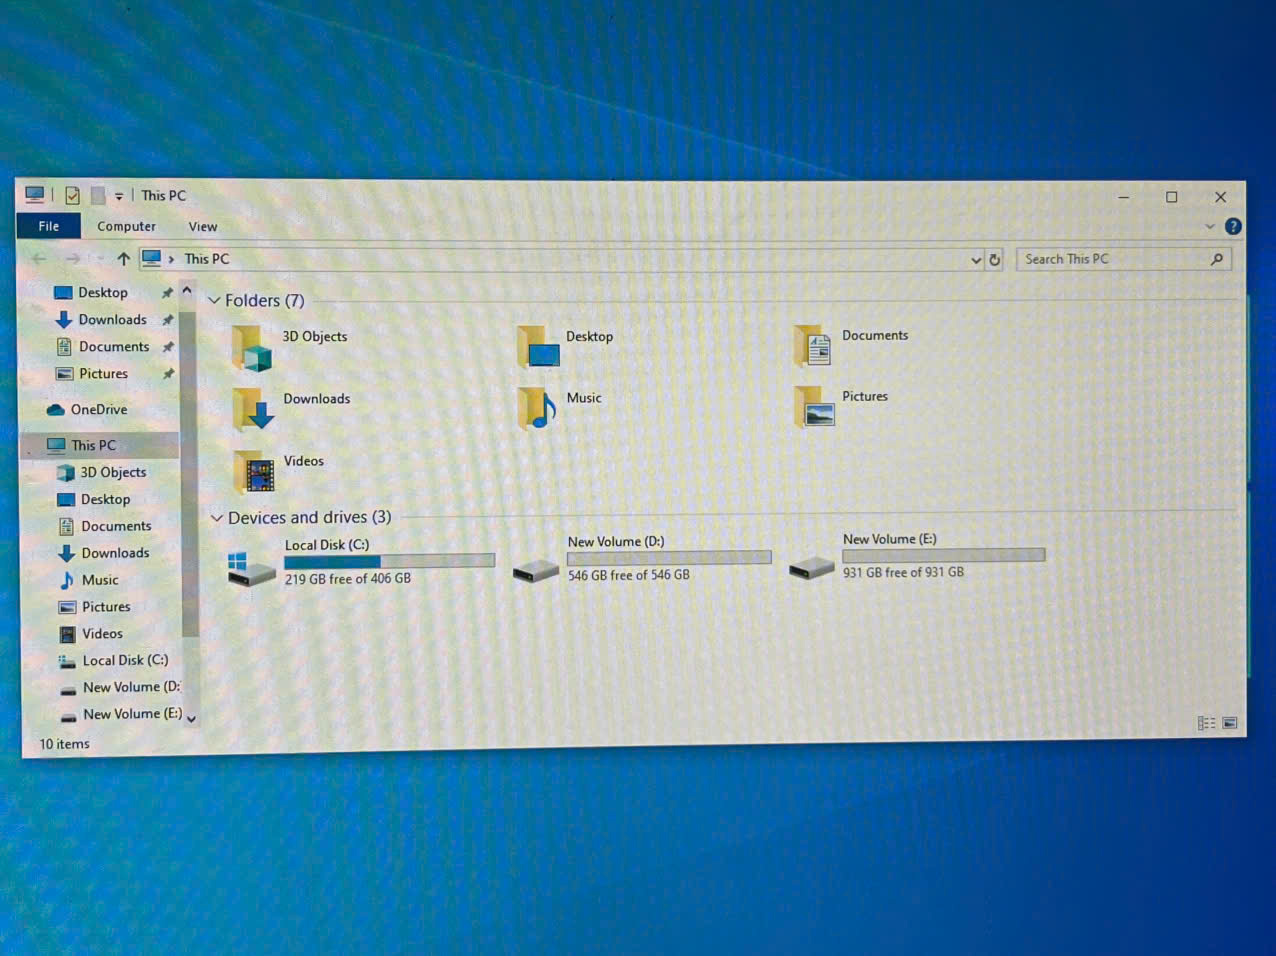Image resolution: width=1276 pixels, height=956 pixels.
Task: Select the New Volume (D:) drive icon
Action: [x=535, y=570]
